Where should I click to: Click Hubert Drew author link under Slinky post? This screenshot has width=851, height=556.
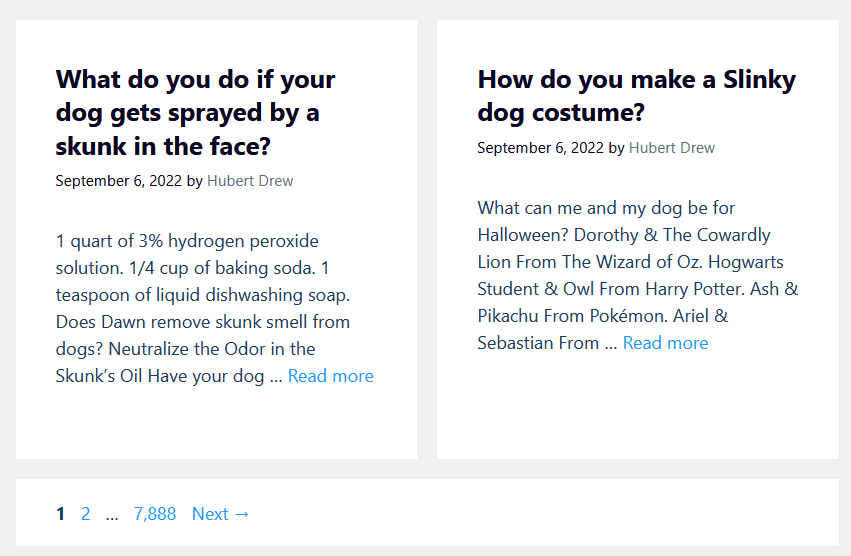[x=672, y=148]
